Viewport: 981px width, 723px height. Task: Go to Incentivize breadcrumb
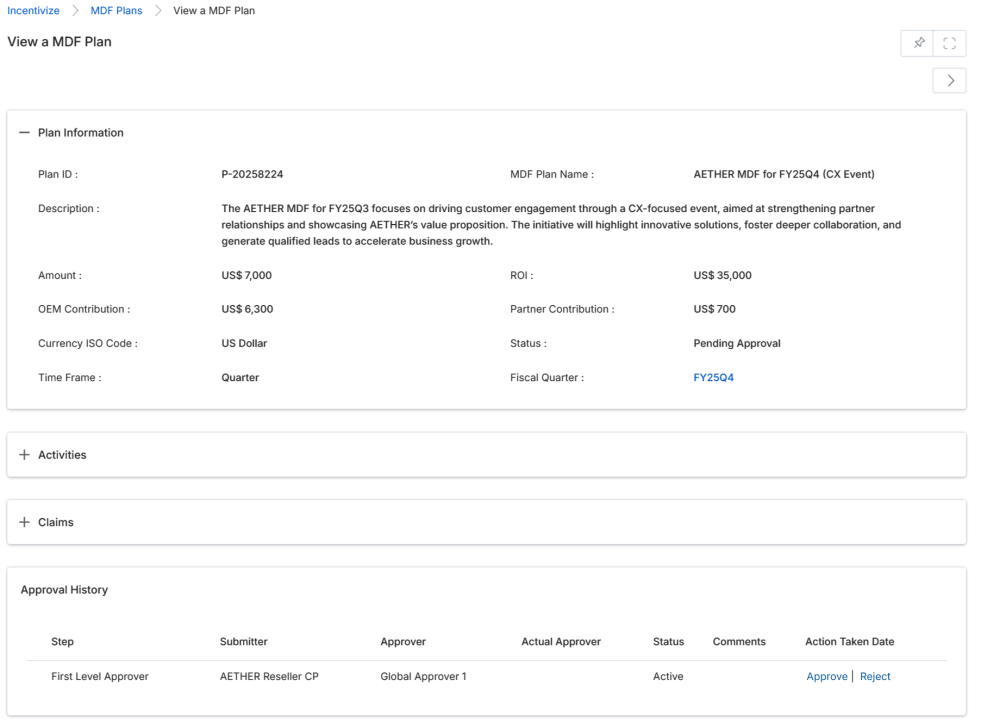33,11
